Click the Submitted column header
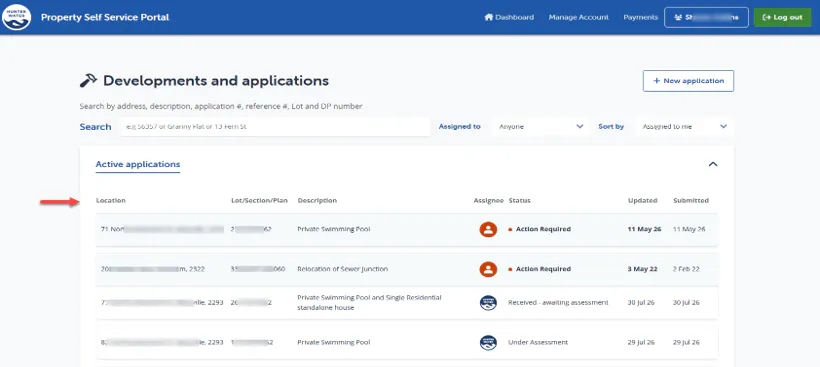This screenshot has height=367, width=820. tap(691, 200)
